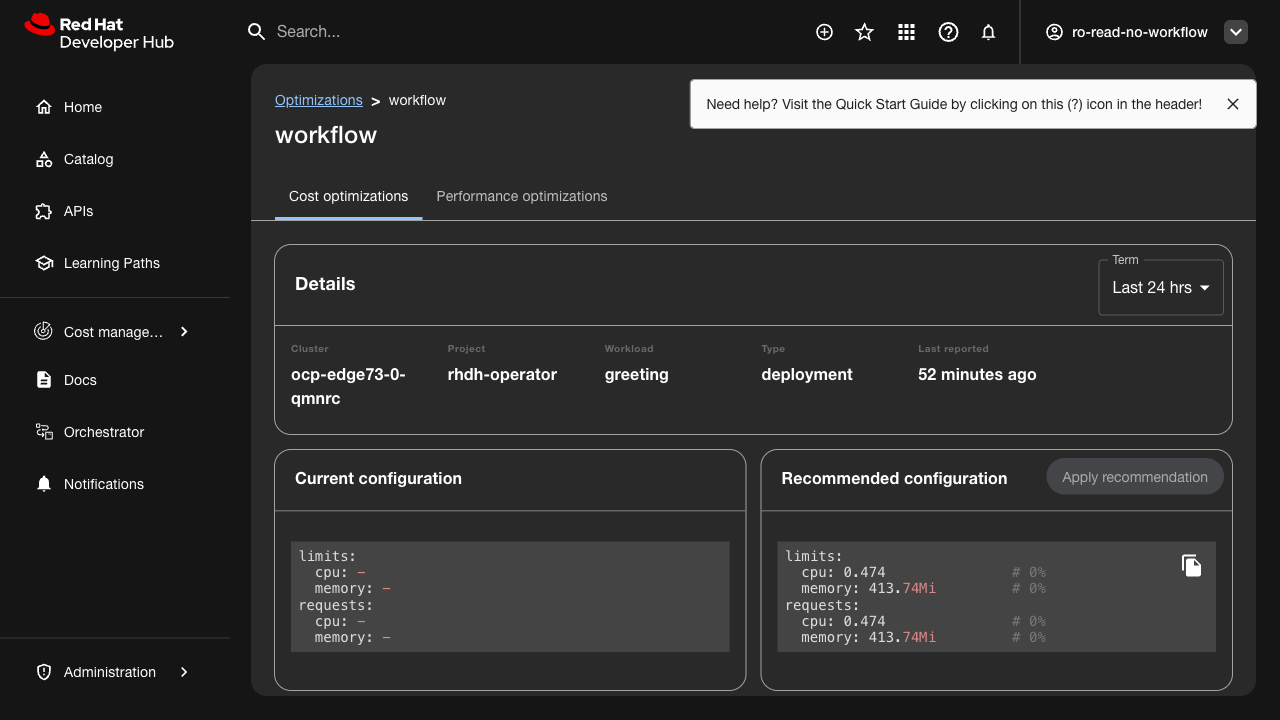Click the help question mark icon
The width and height of the screenshot is (1280, 720).
point(948,32)
